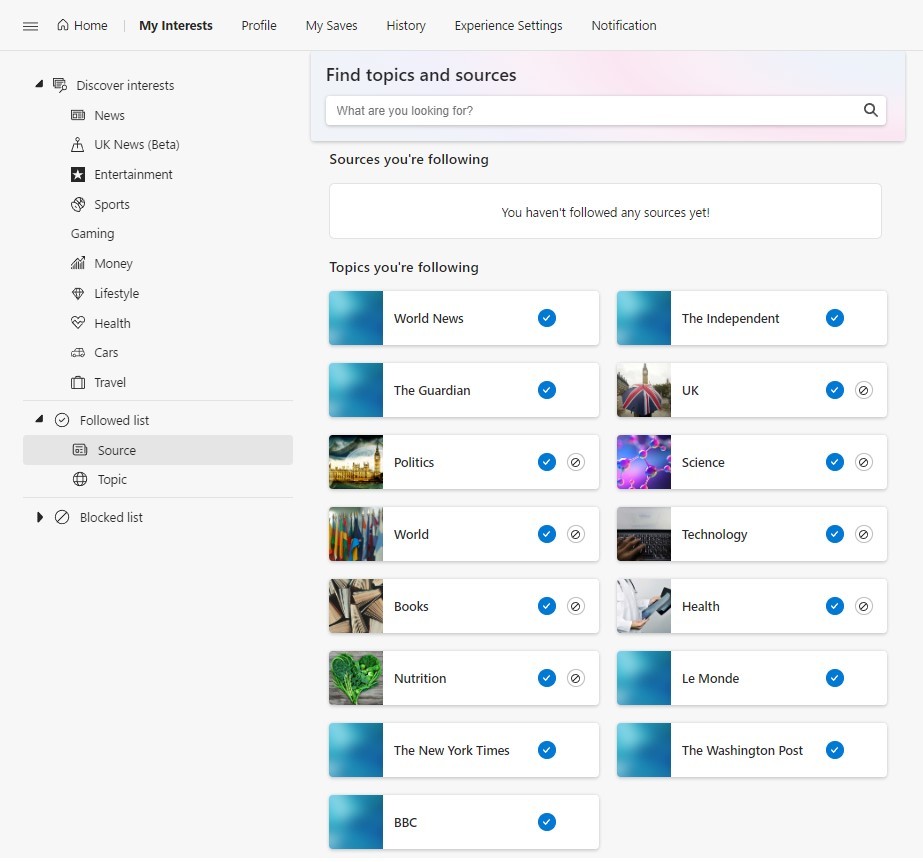Select the News category icon in sidebar
The width and height of the screenshot is (923, 862).
click(78, 115)
